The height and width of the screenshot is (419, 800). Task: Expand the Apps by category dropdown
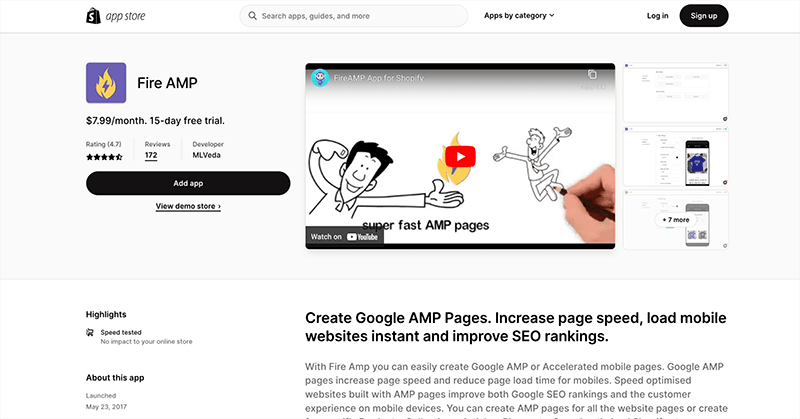click(x=519, y=16)
